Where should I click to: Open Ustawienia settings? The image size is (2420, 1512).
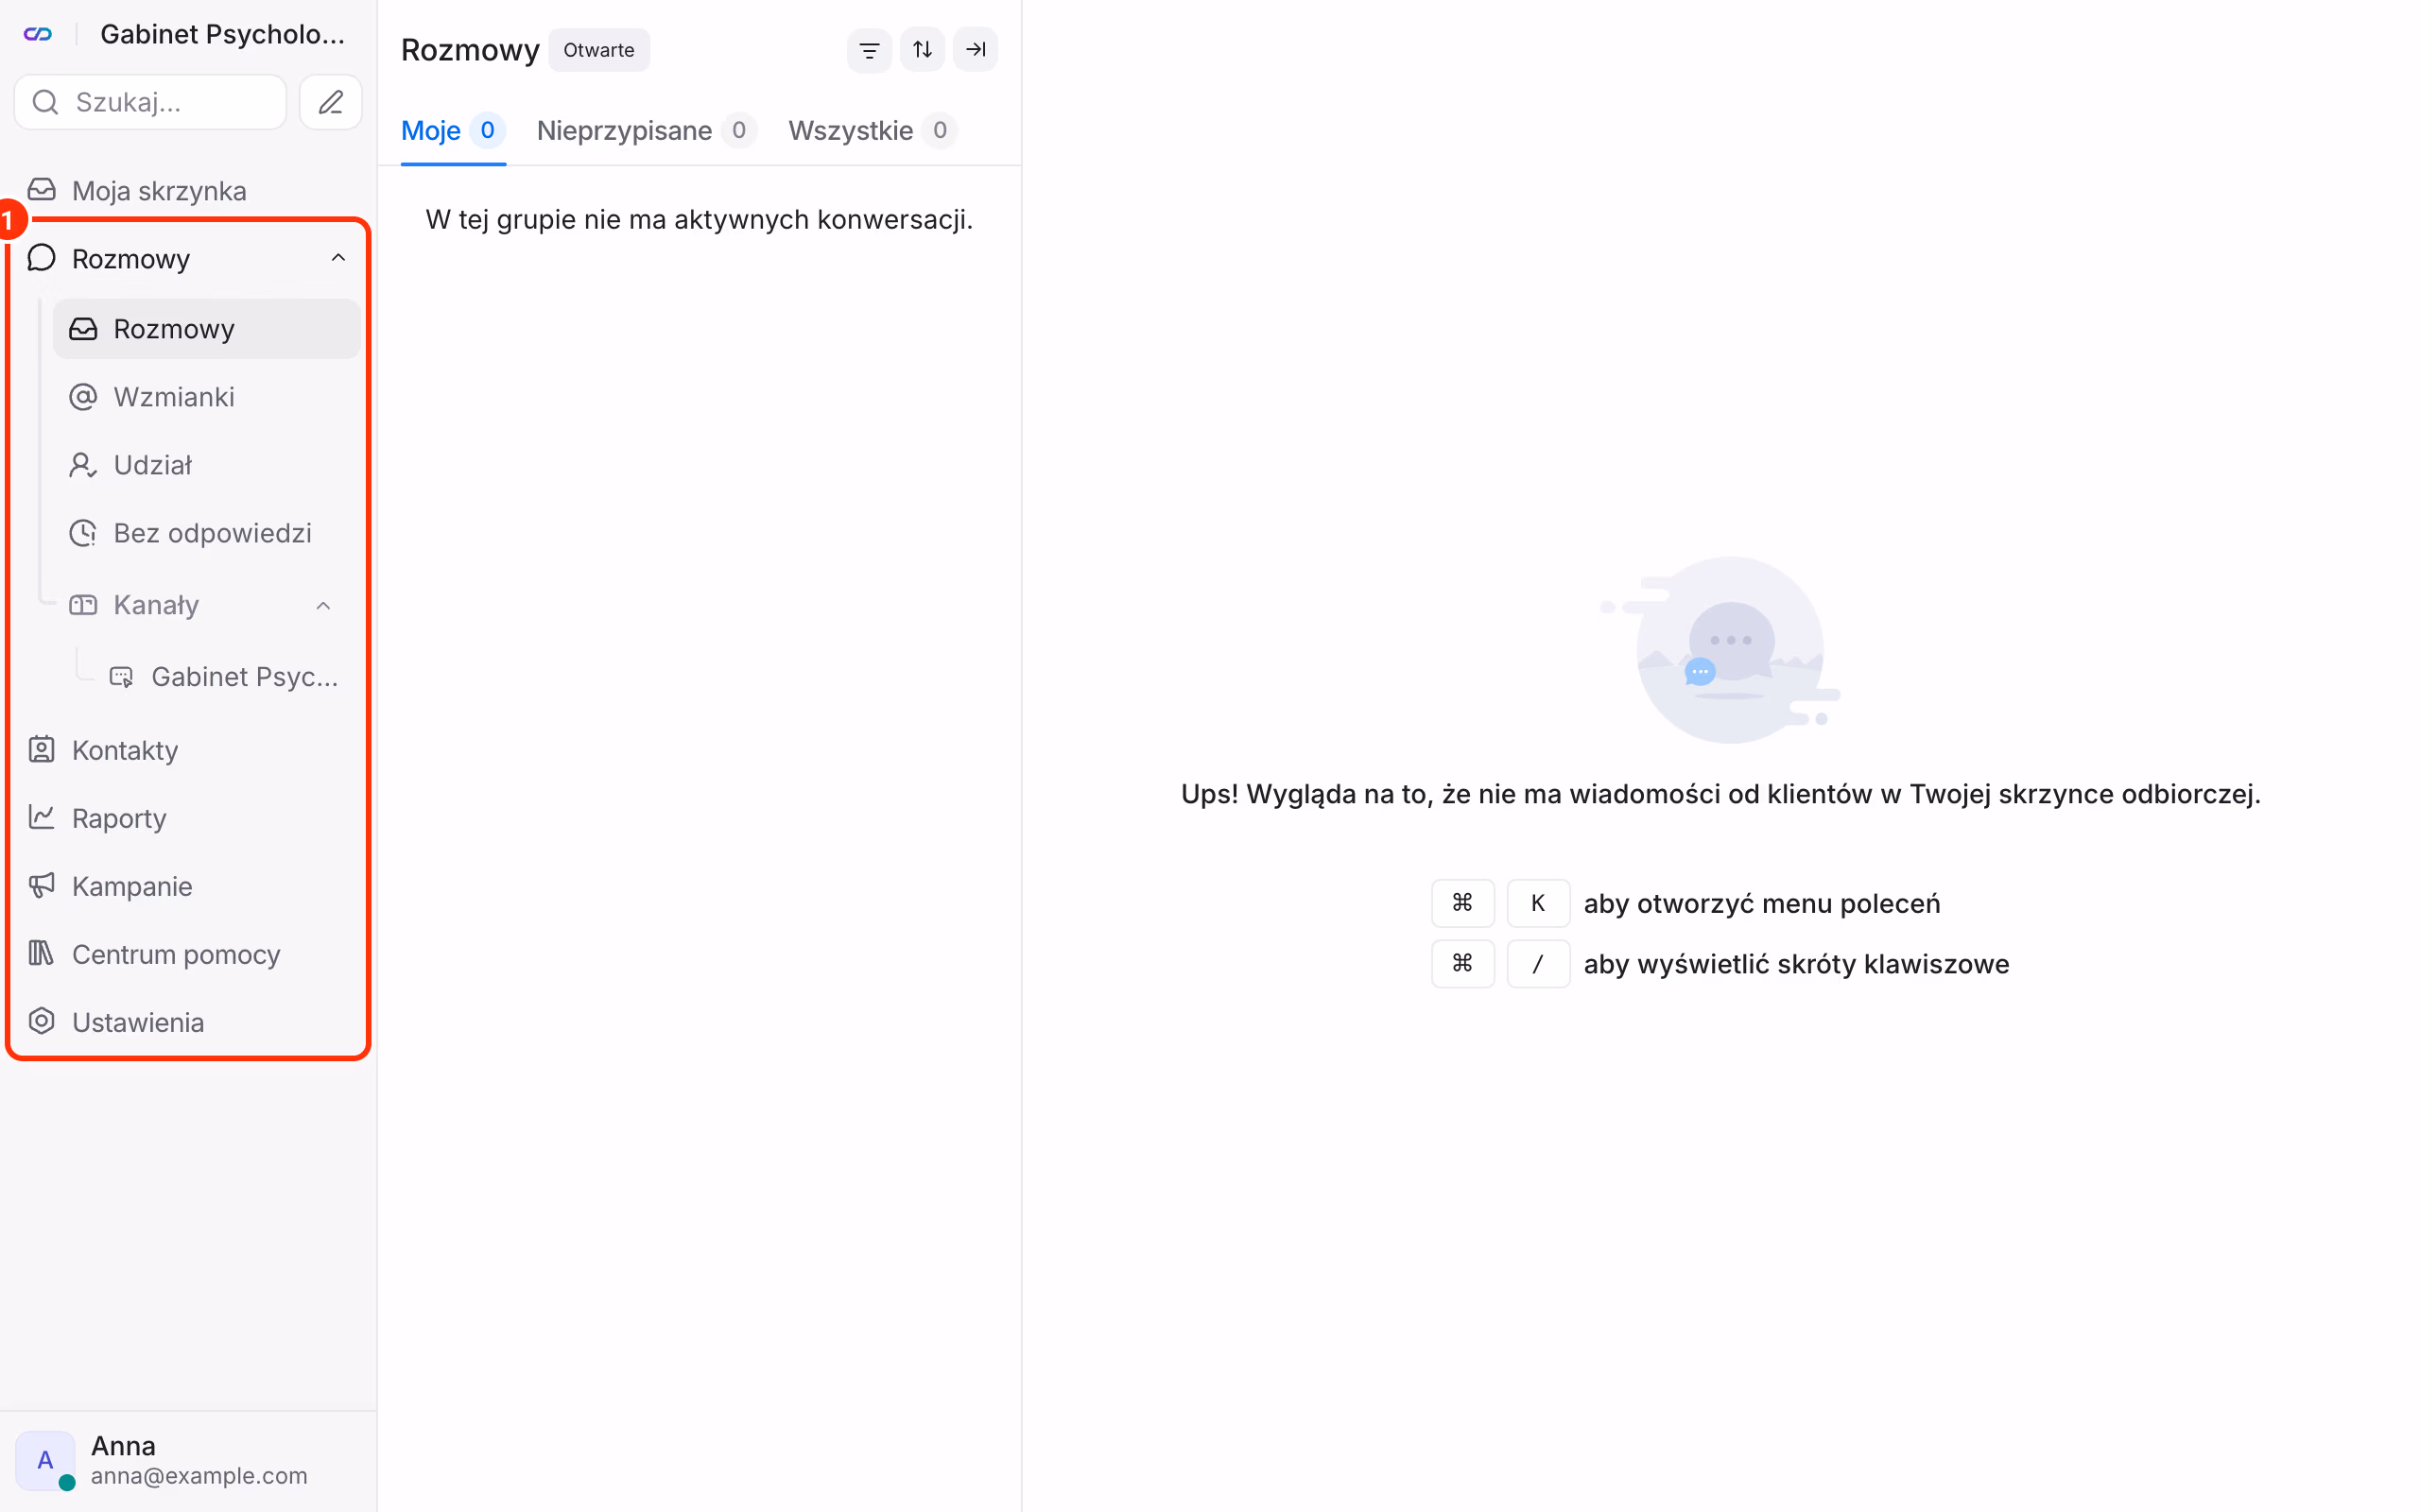[x=188, y=1022]
